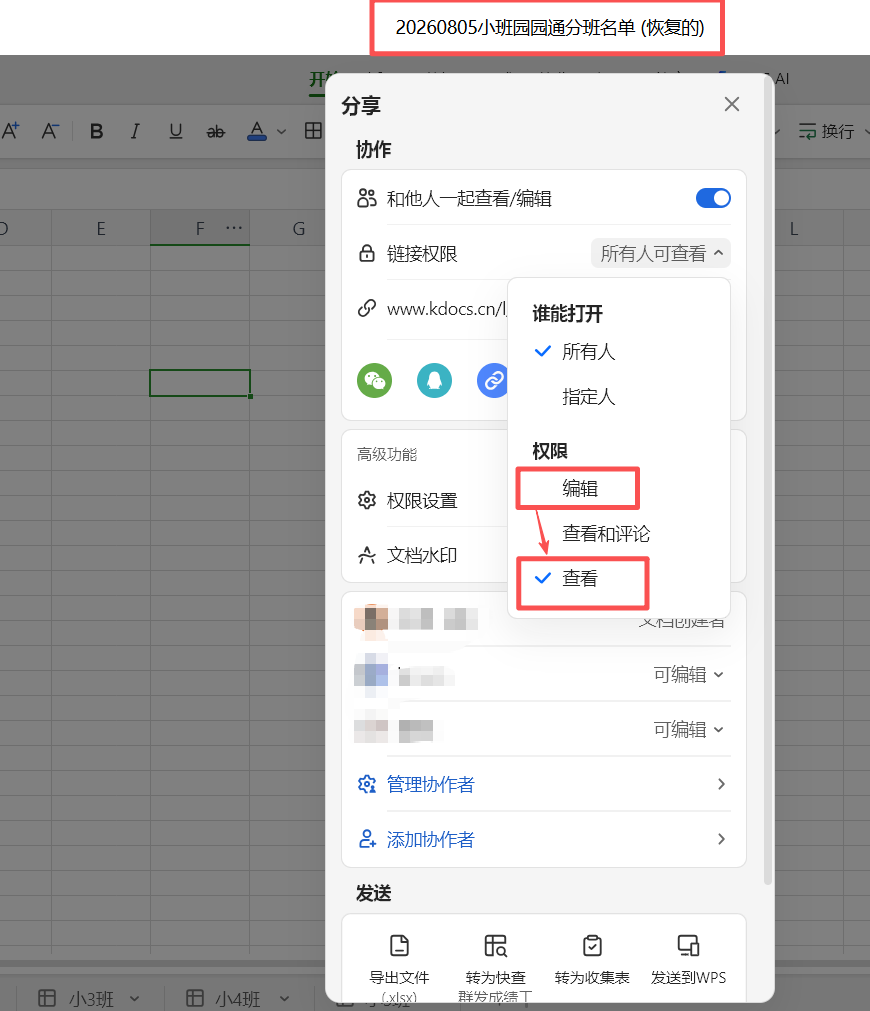Choose 查看和评论 permission option
Viewport: 870px width, 1011px height.
[x=606, y=534]
